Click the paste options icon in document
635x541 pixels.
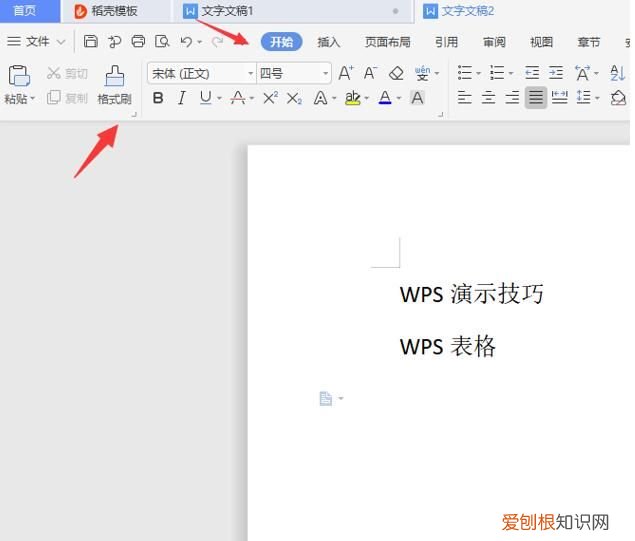(x=326, y=399)
